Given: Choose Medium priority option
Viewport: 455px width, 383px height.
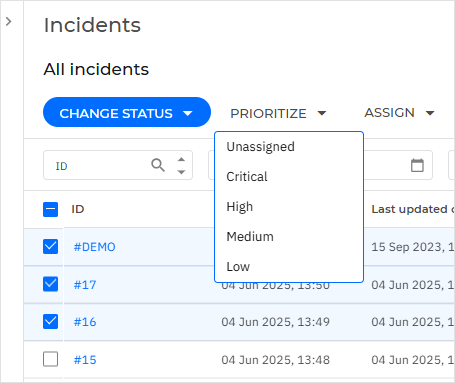Looking at the screenshot, I should (x=289, y=237).
